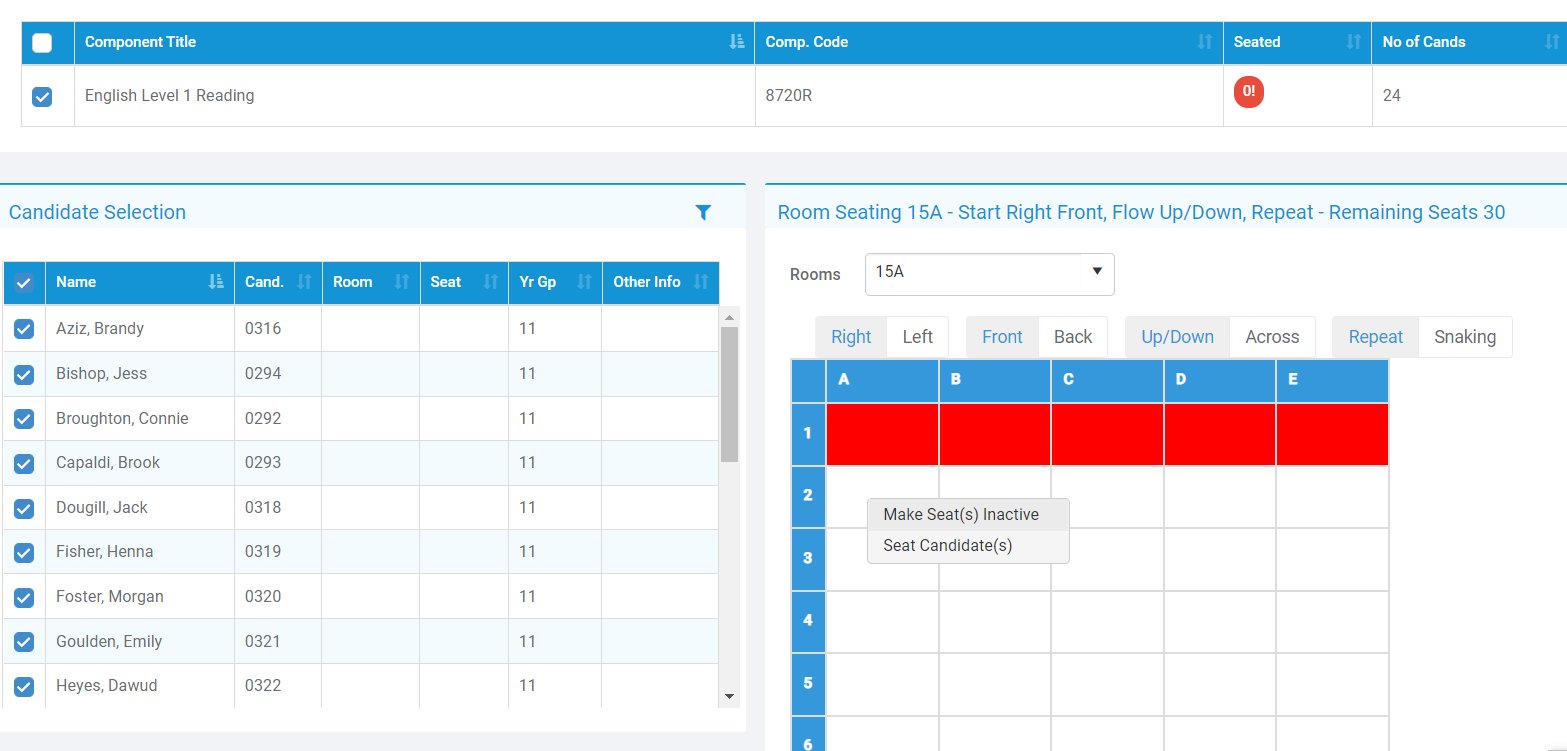Sort the Seated column
The image size is (1567, 751).
coord(1353,42)
